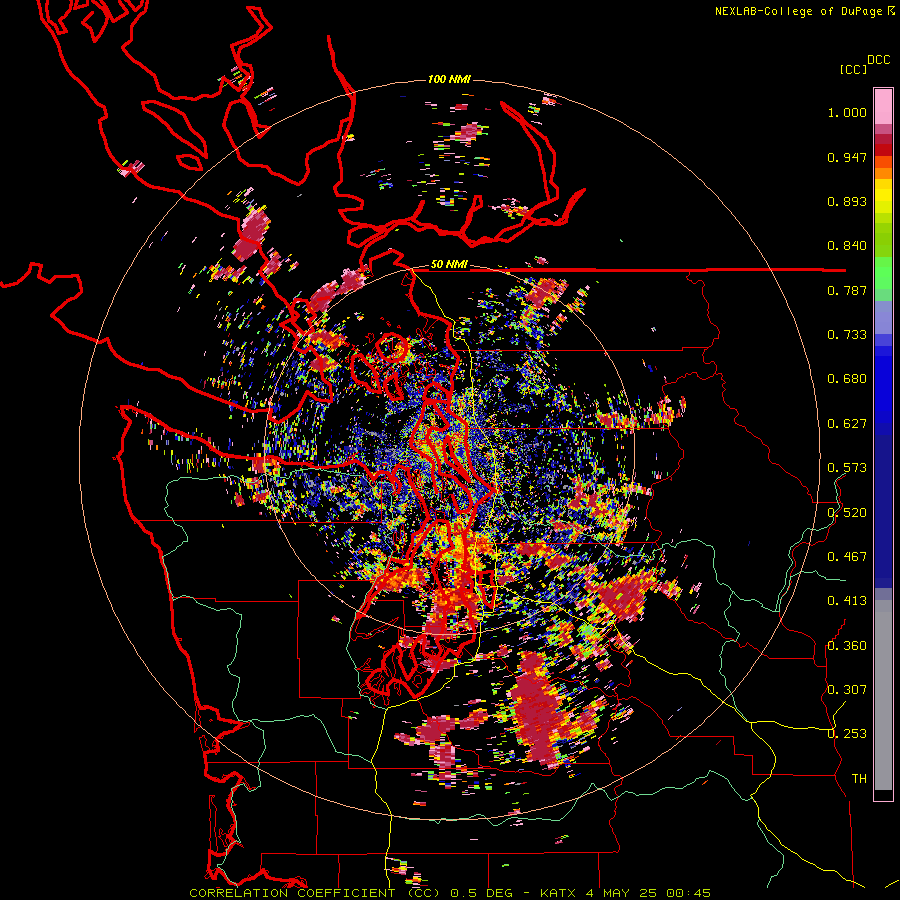Click the 50 NMI range ring label
This screenshot has height=900, width=900.
(449, 265)
